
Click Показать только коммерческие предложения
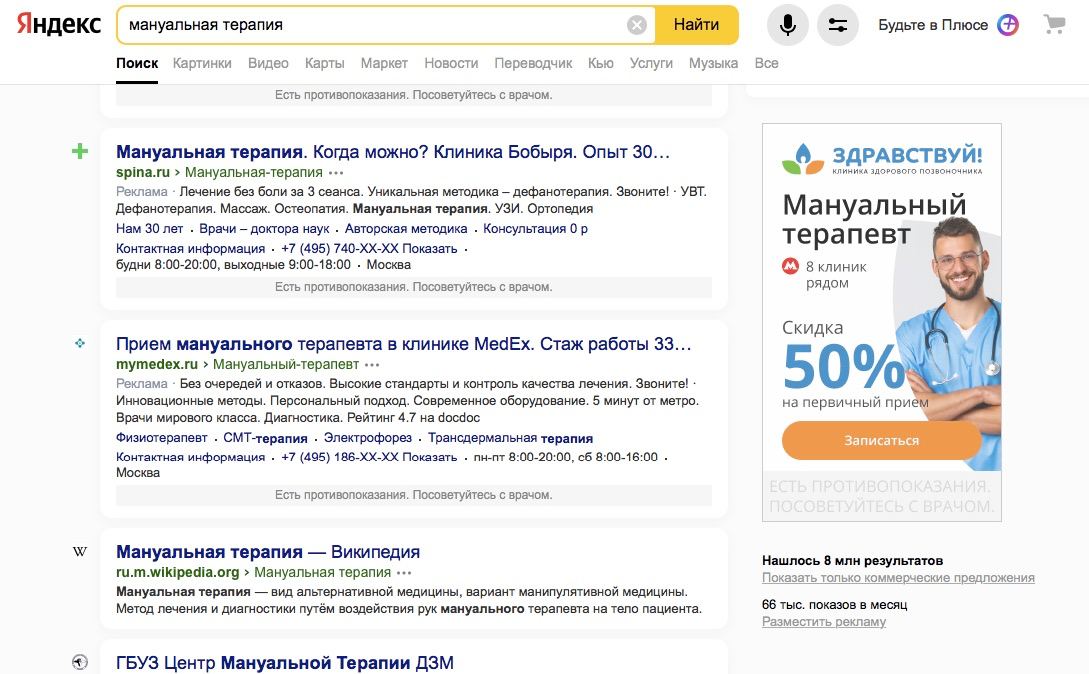click(x=898, y=578)
